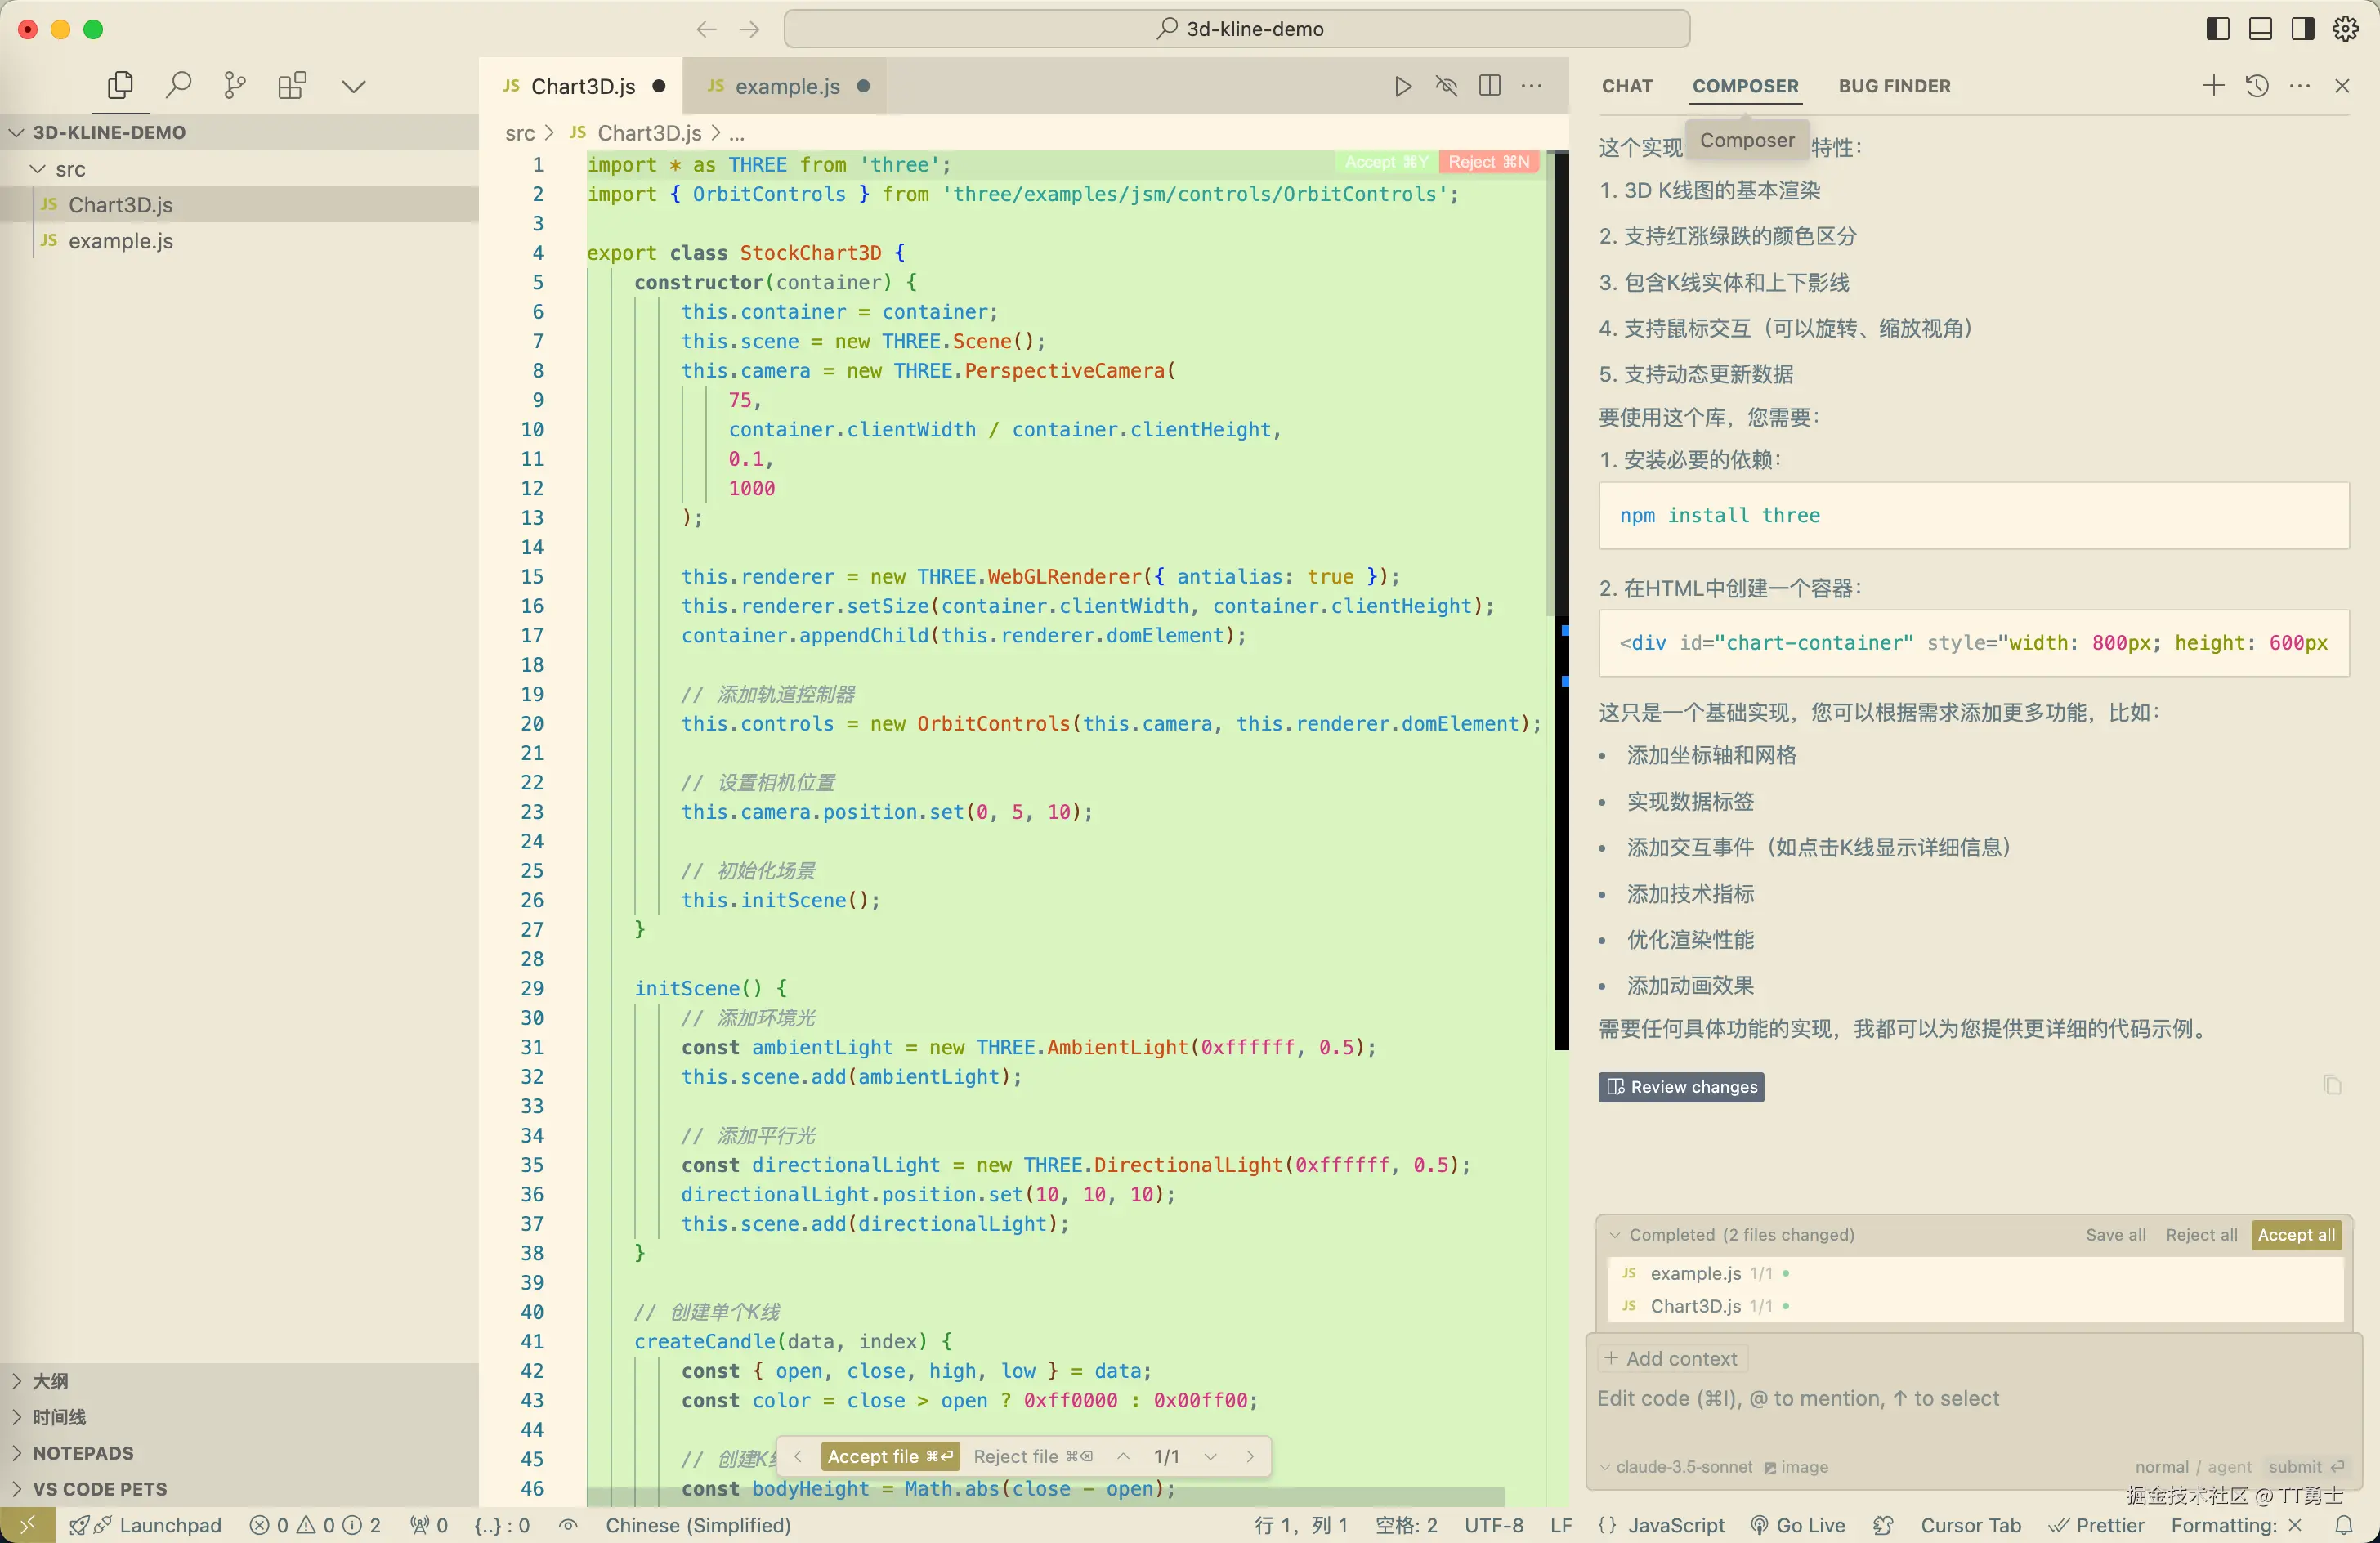Click the split editor icon
The image size is (2380, 1543).
tap(1489, 86)
